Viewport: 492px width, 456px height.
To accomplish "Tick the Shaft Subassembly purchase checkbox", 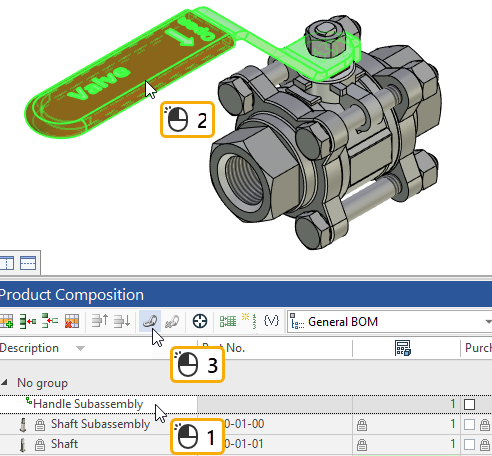I will tap(469, 424).
